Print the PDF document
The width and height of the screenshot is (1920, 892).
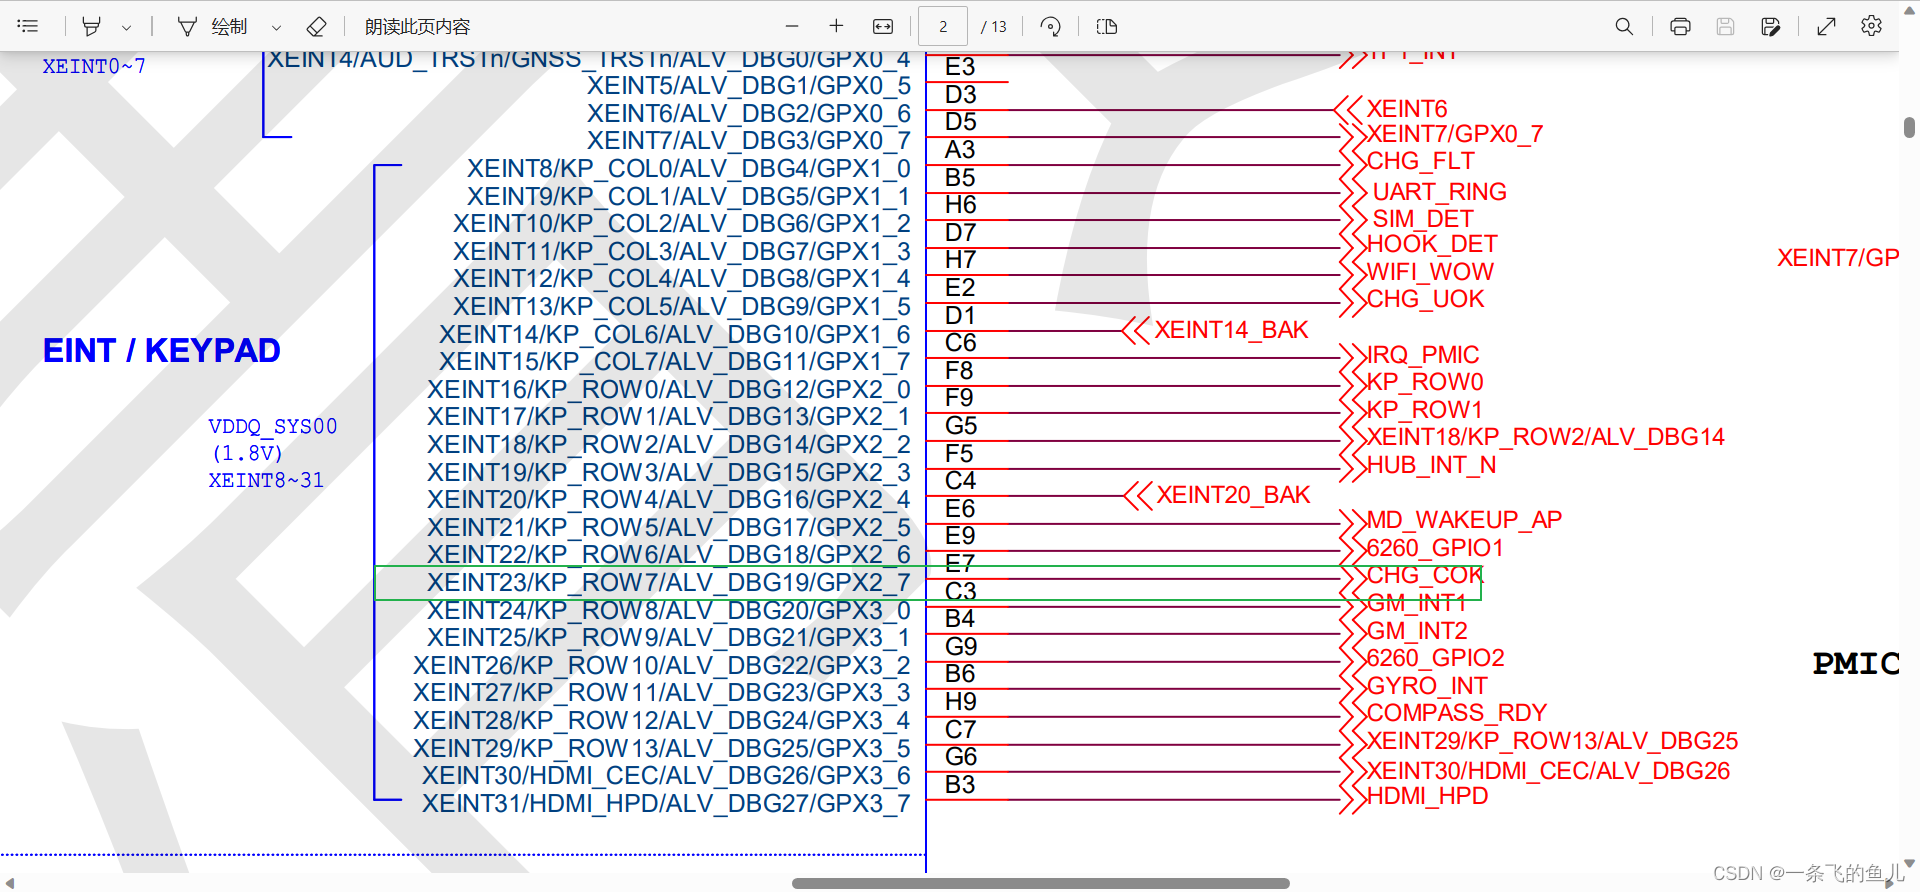pos(1680,26)
